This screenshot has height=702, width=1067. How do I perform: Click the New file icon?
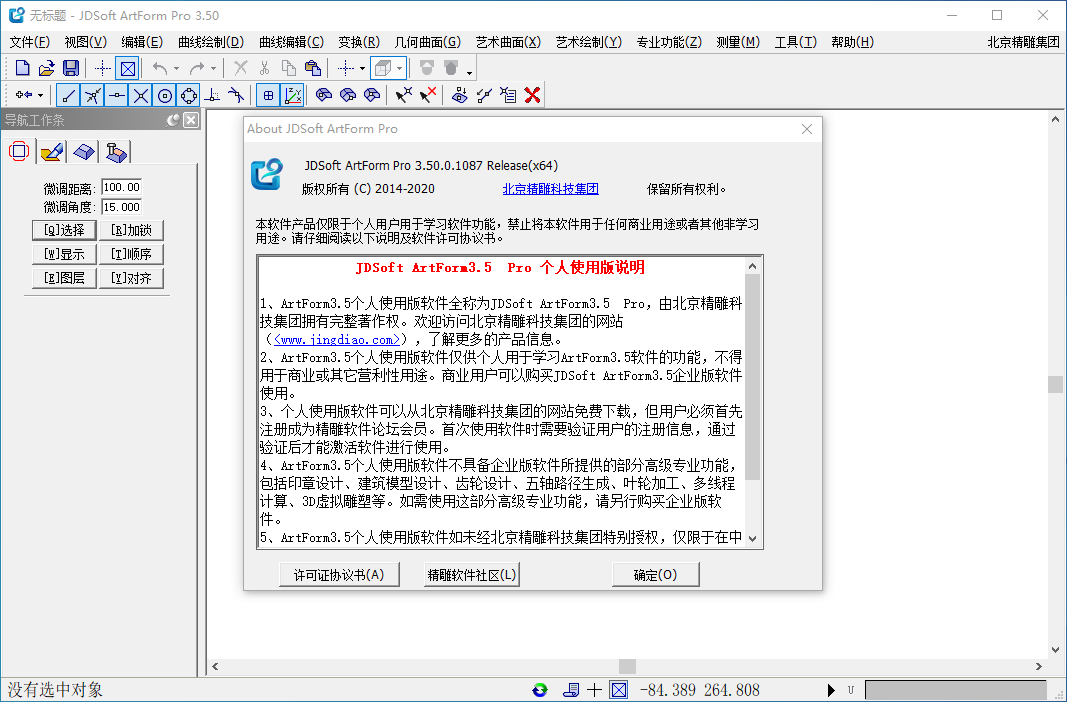tap(22, 68)
